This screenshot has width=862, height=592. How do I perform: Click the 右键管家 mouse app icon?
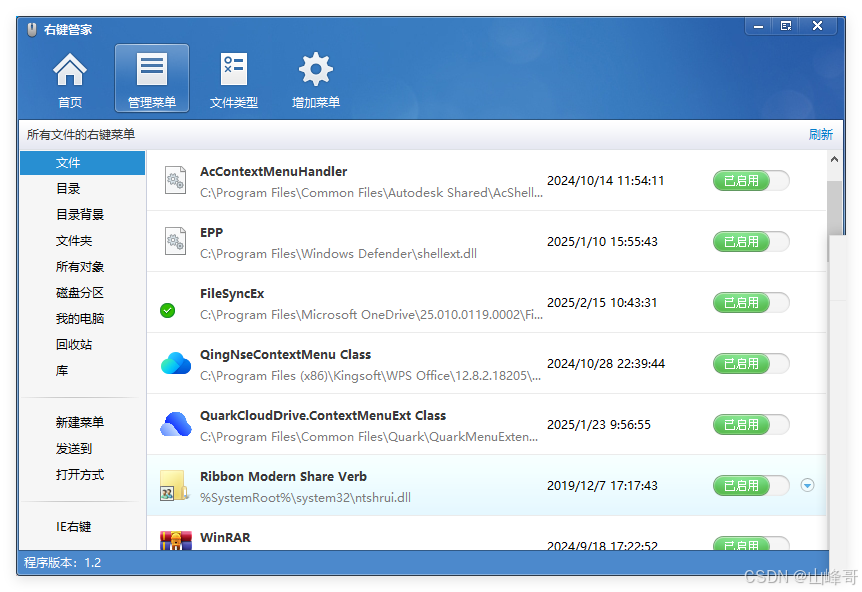tap(32, 29)
